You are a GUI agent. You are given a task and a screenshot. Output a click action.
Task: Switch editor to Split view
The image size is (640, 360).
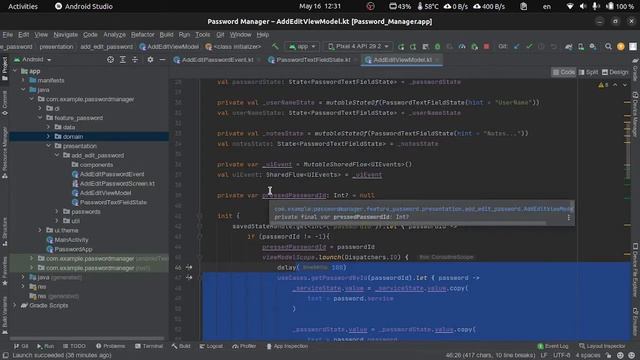588,72
